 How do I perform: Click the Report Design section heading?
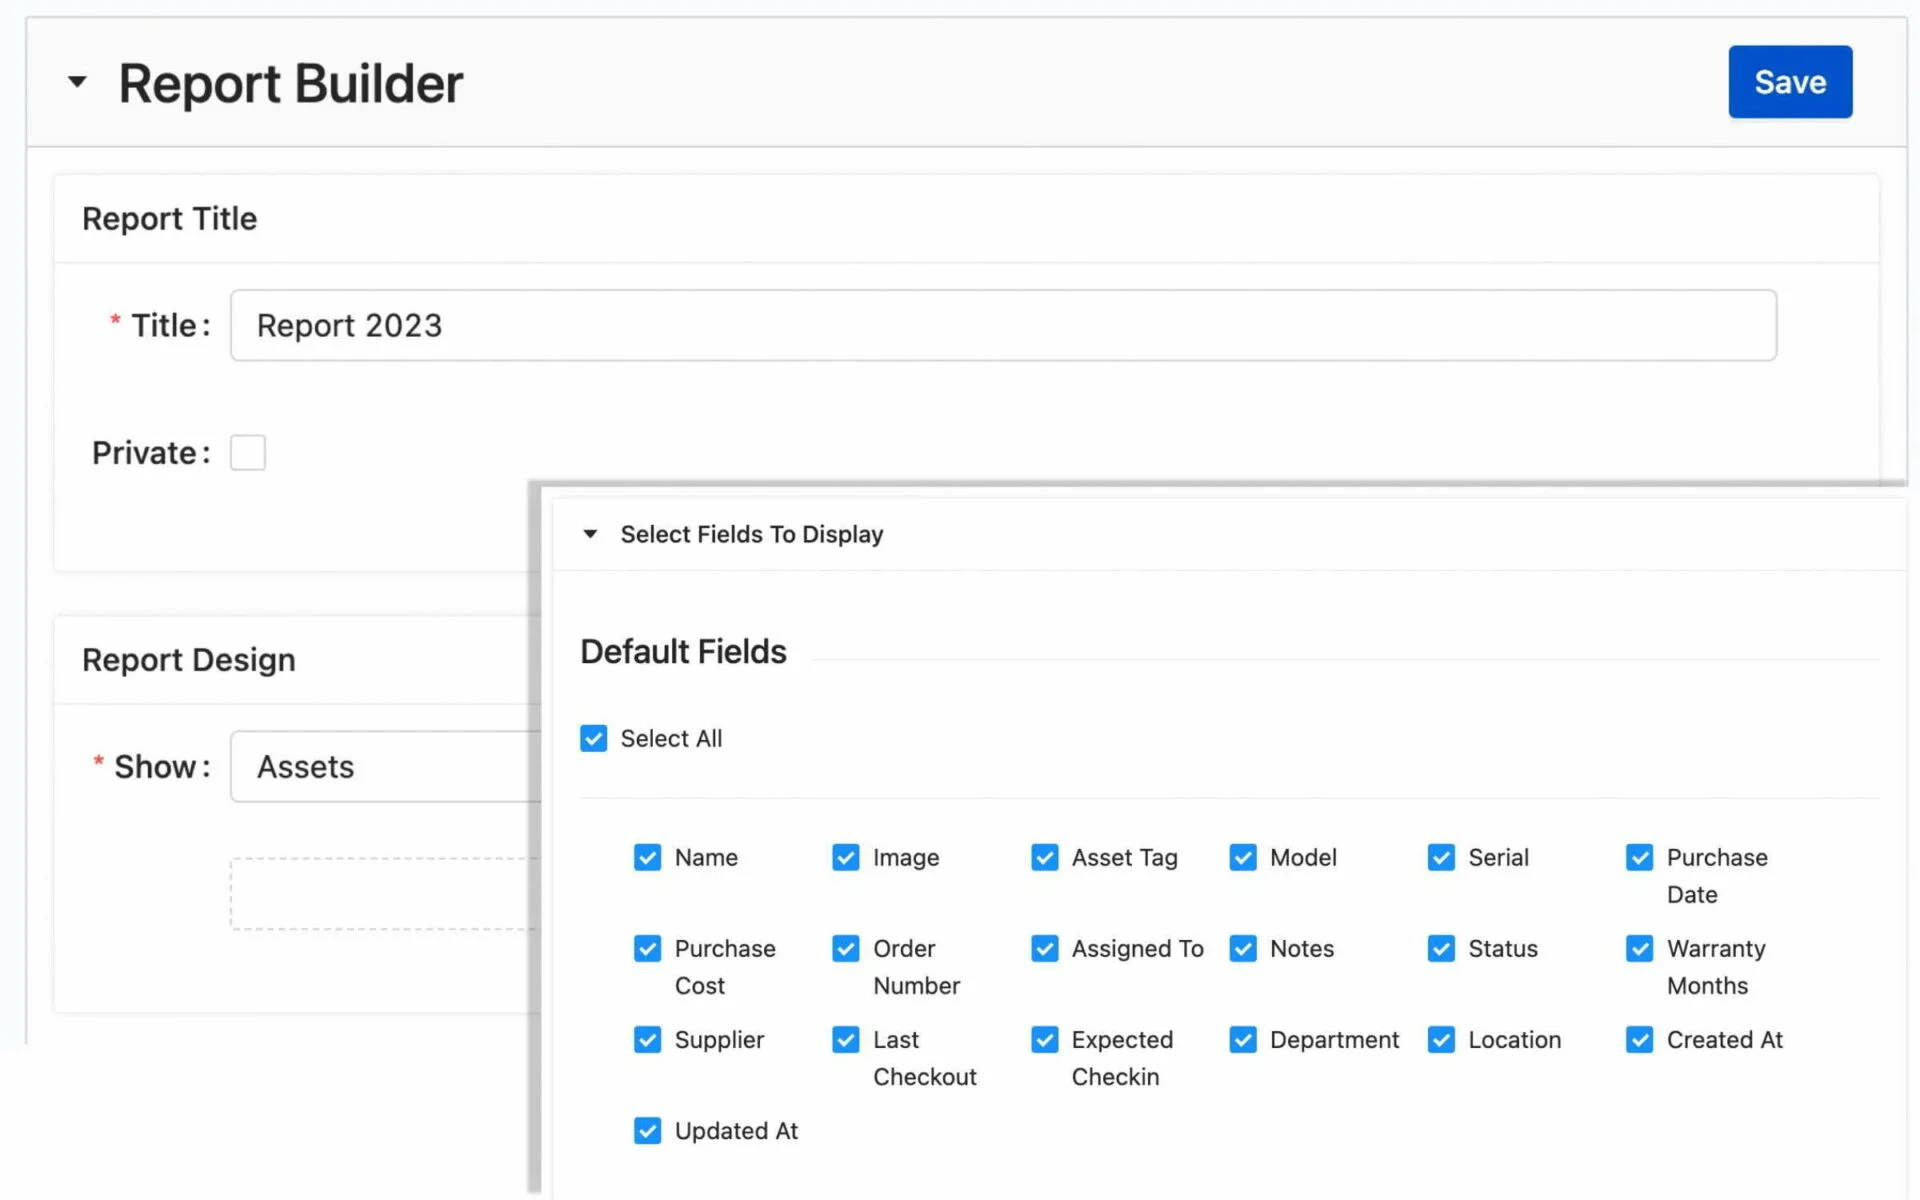tap(188, 659)
